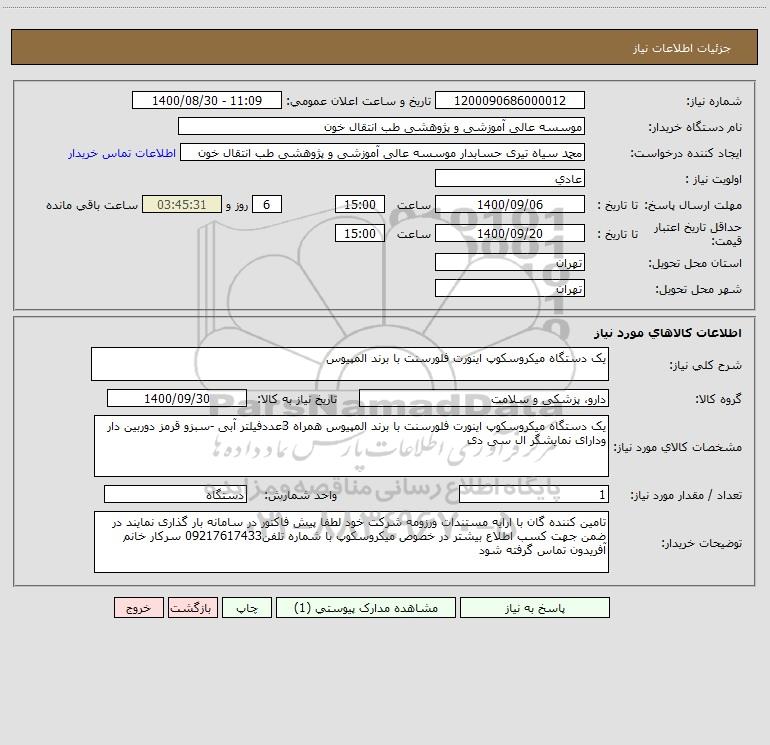Click unit of measure field دستگاه
This screenshot has width=770, height=745.
175,494
